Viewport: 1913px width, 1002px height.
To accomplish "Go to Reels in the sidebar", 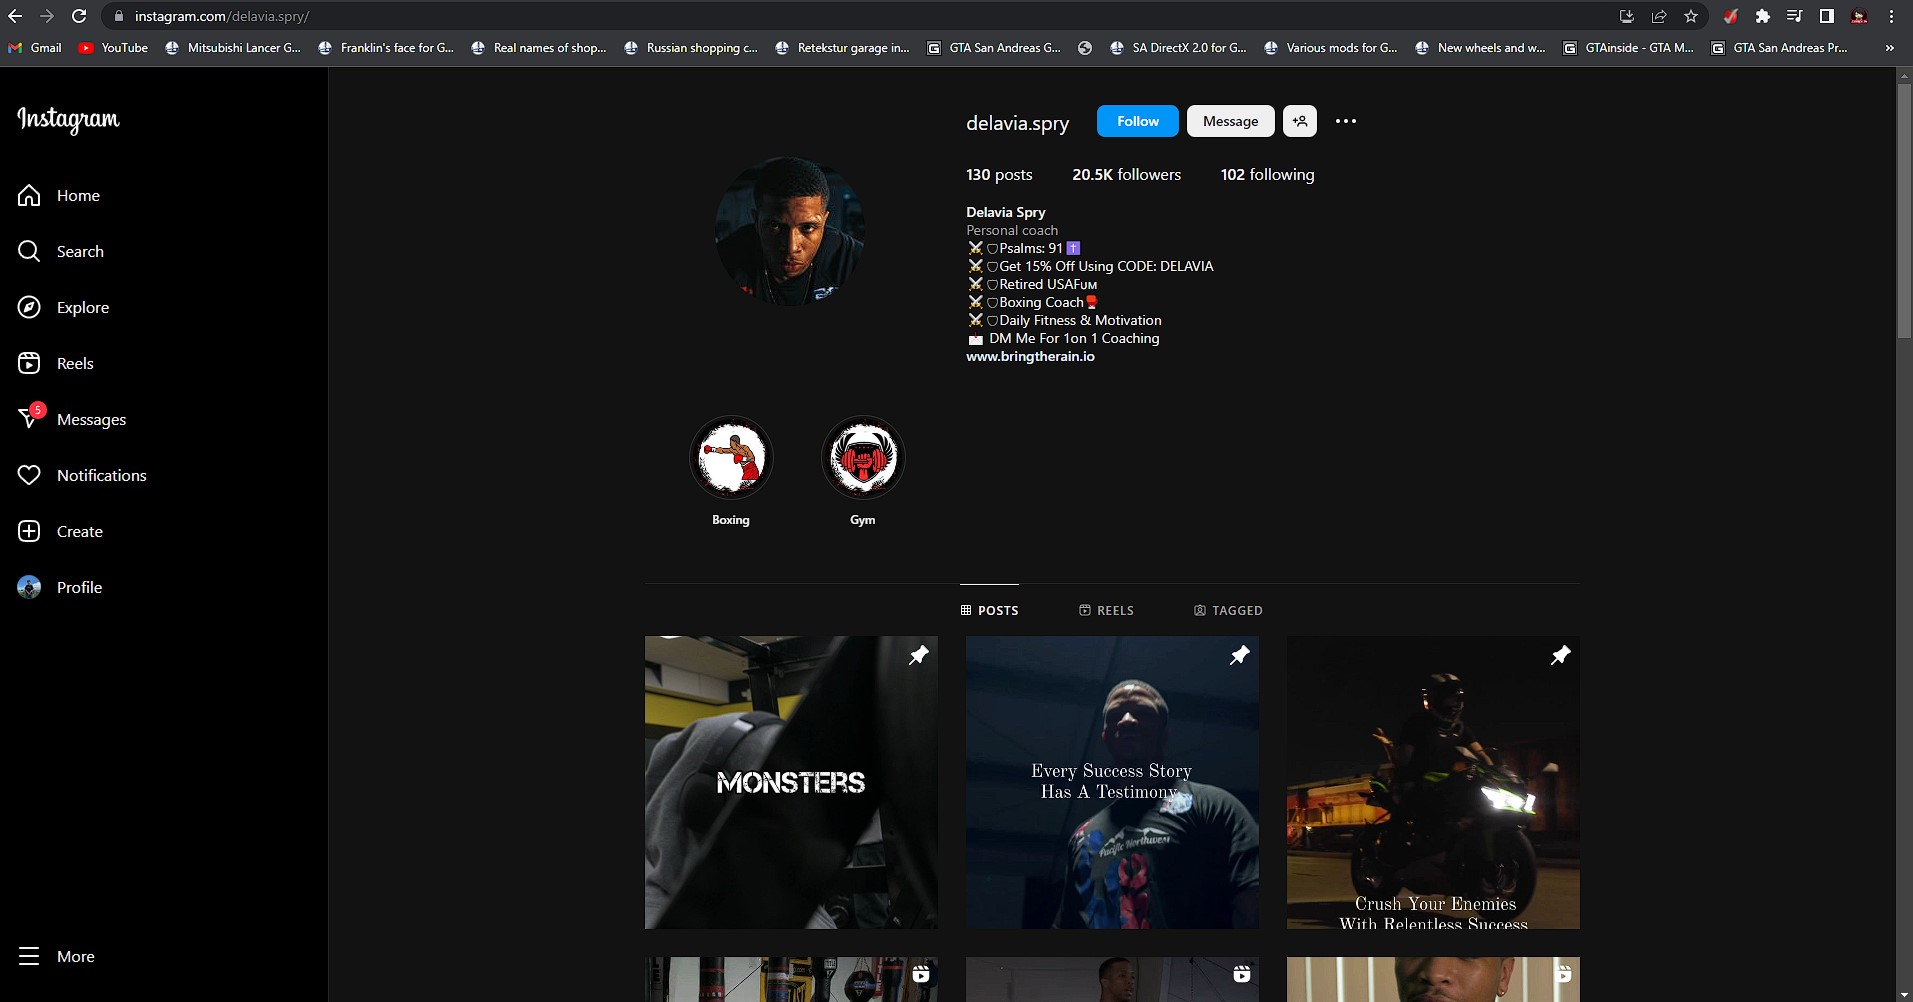I will tap(56, 364).
